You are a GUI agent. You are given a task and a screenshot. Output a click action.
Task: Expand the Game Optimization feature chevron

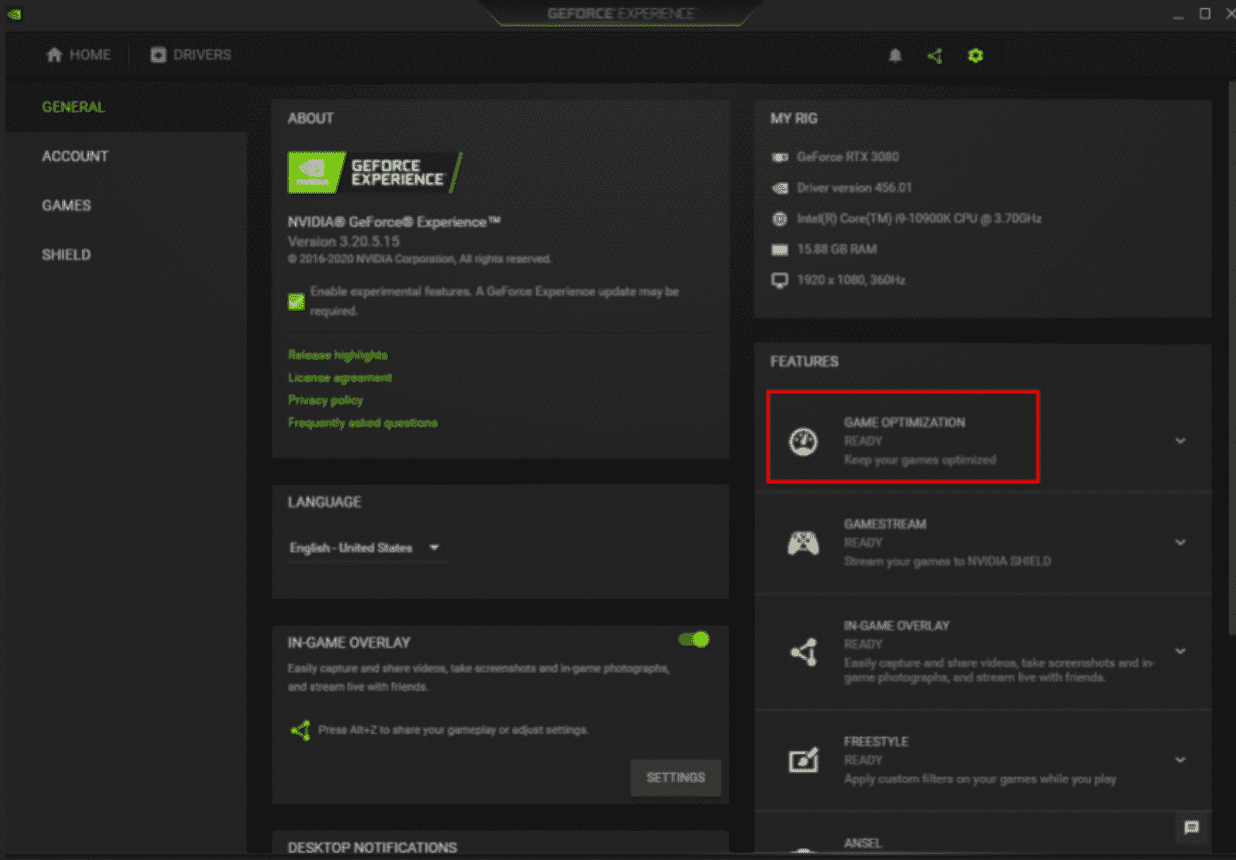tap(1180, 441)
